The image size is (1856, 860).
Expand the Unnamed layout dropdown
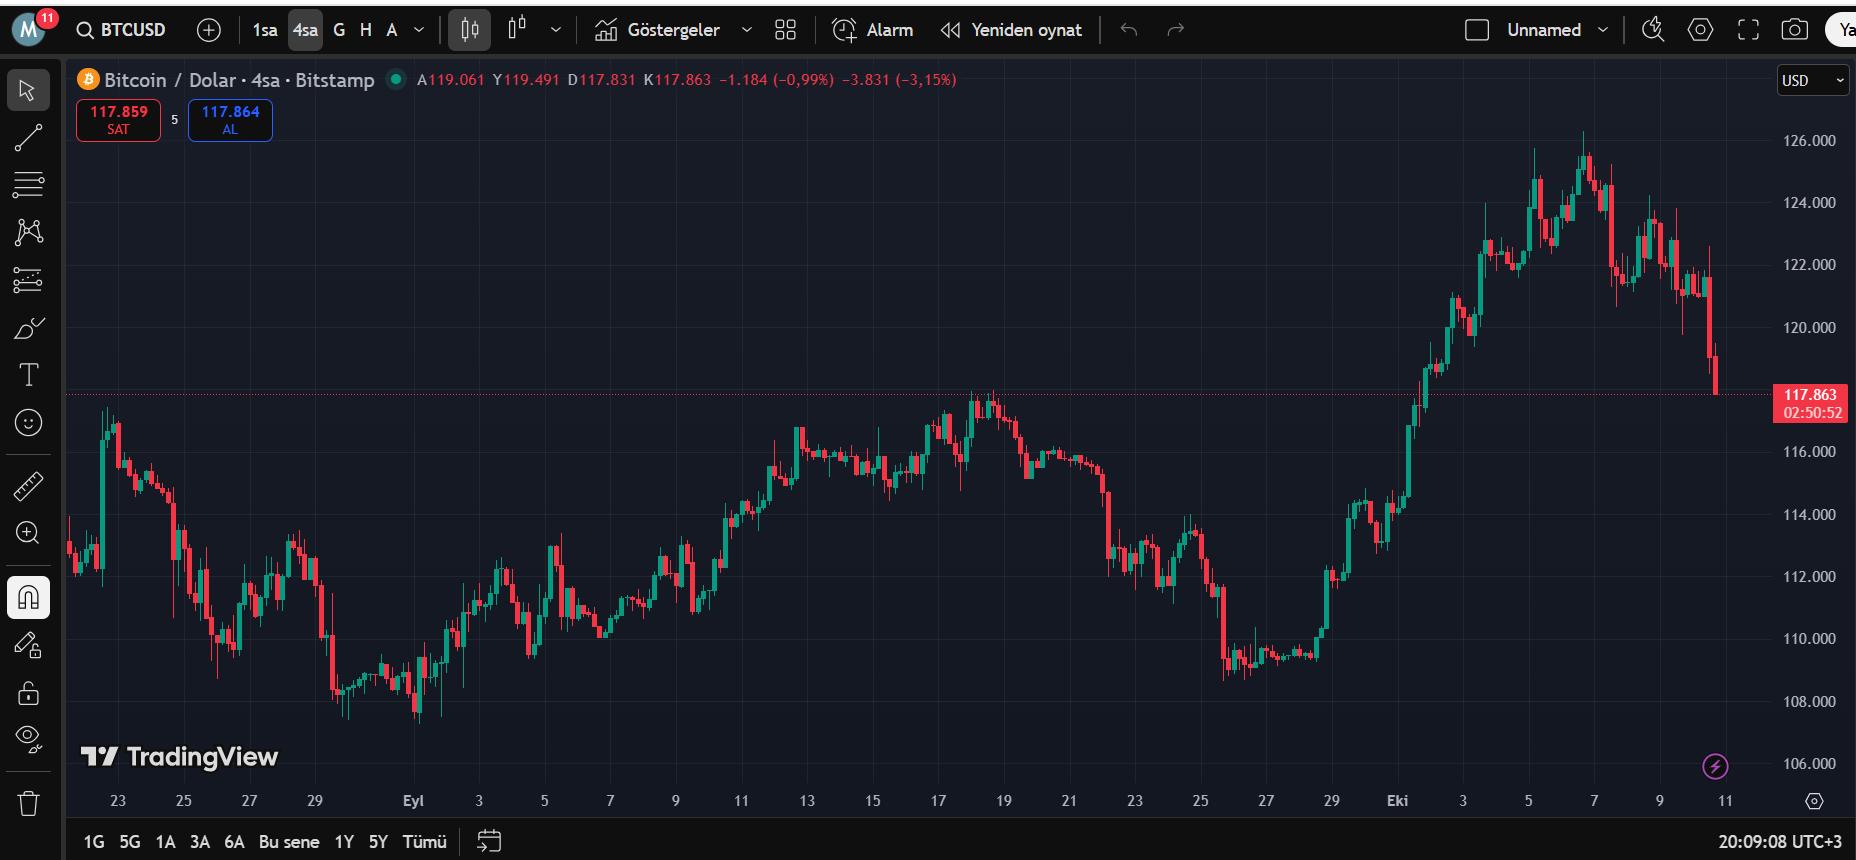coord(1603,30)
